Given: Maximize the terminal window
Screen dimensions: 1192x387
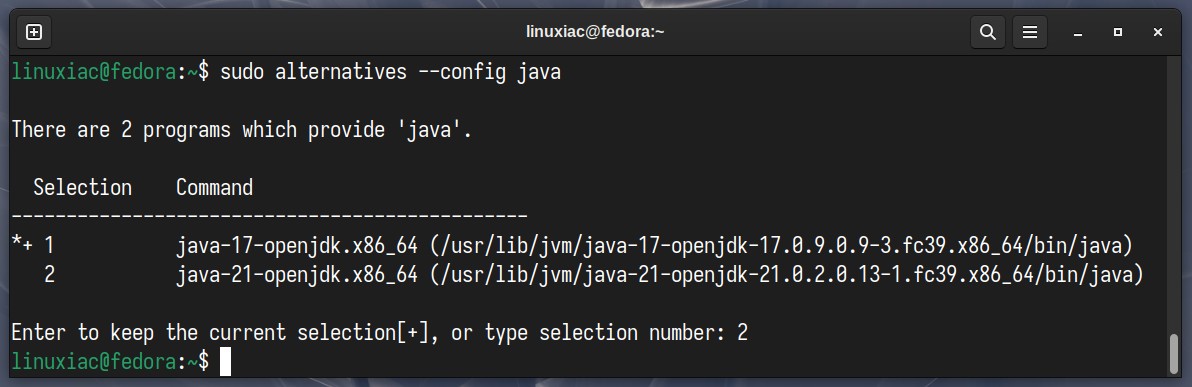Looking at the screenshot, I should [x=1118, y=32].
